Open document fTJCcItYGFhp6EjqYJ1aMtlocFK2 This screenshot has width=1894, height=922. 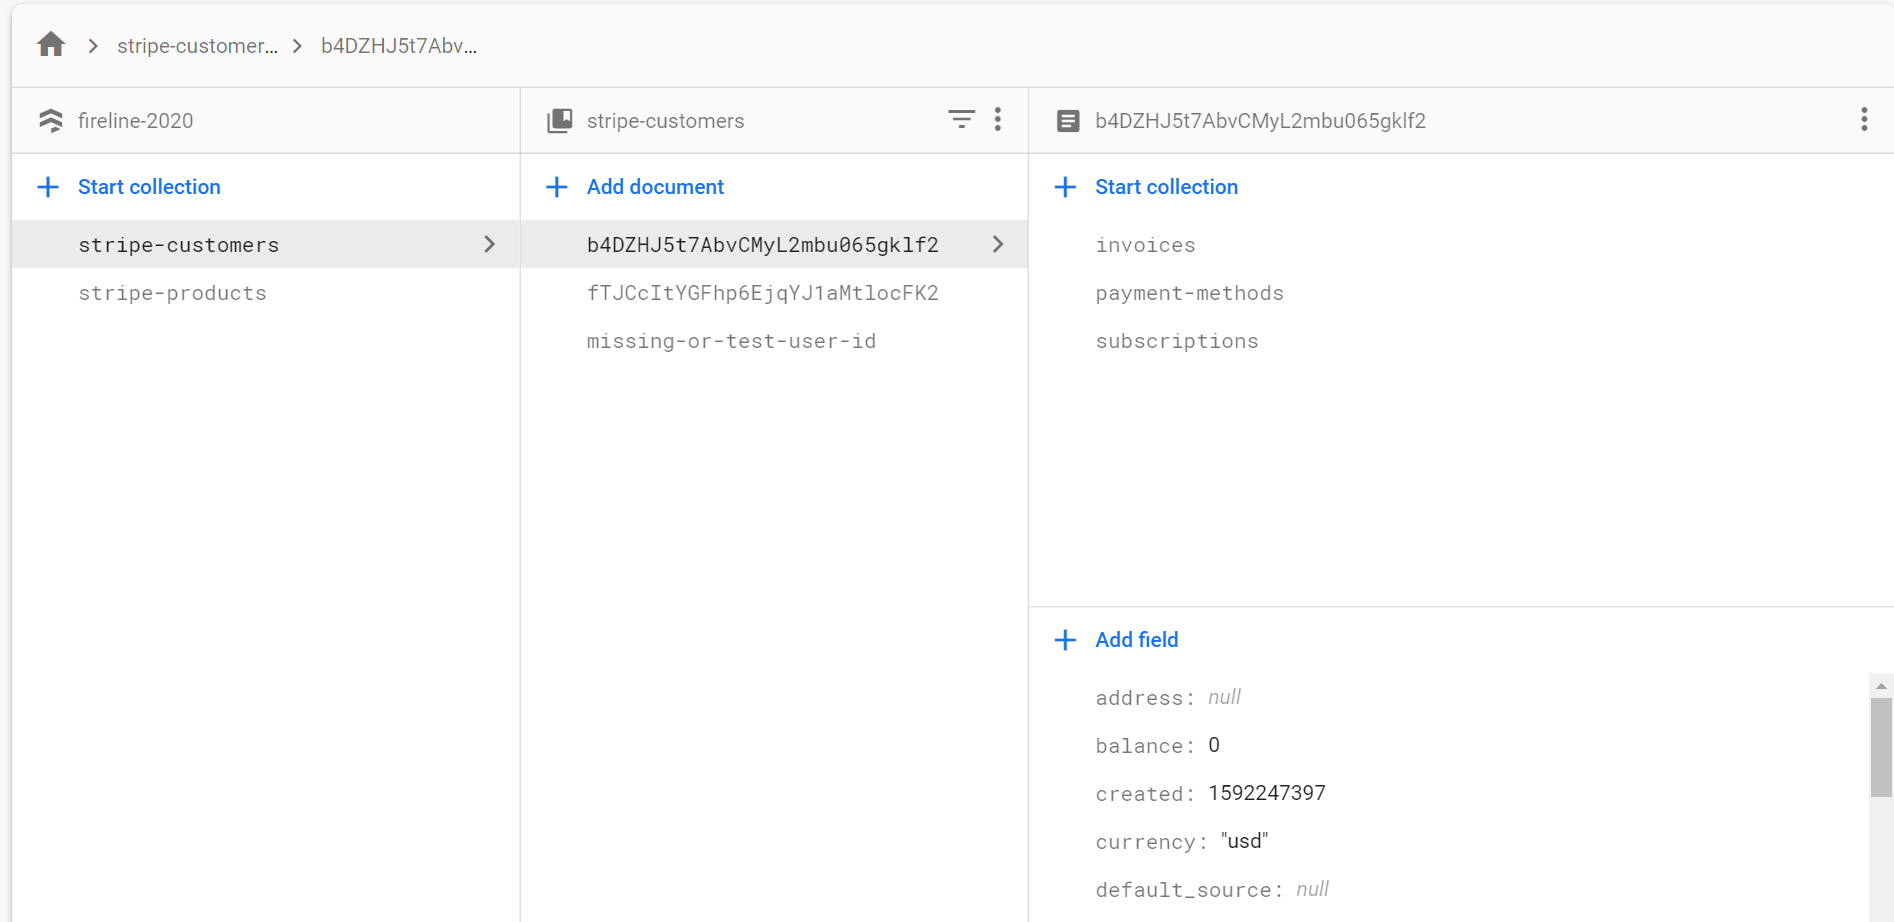tap(762, 293)
